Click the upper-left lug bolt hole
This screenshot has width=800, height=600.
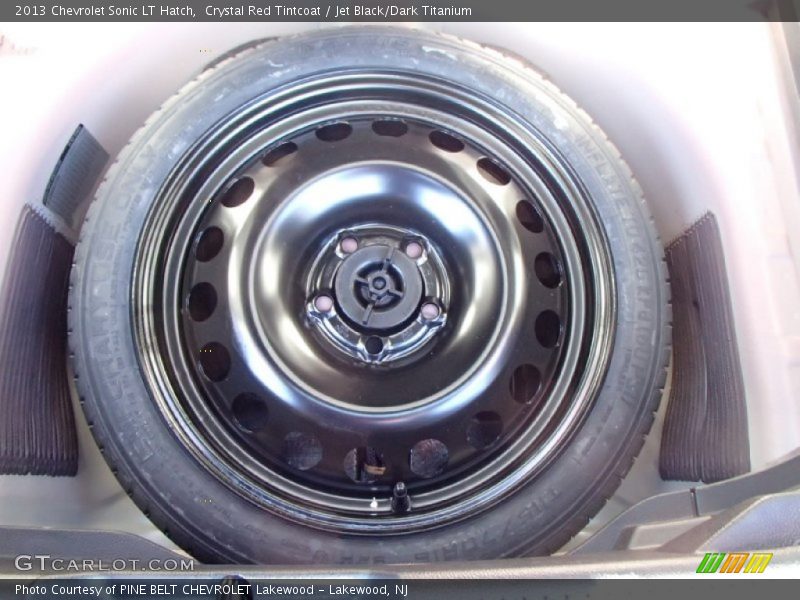click(348, 245)
